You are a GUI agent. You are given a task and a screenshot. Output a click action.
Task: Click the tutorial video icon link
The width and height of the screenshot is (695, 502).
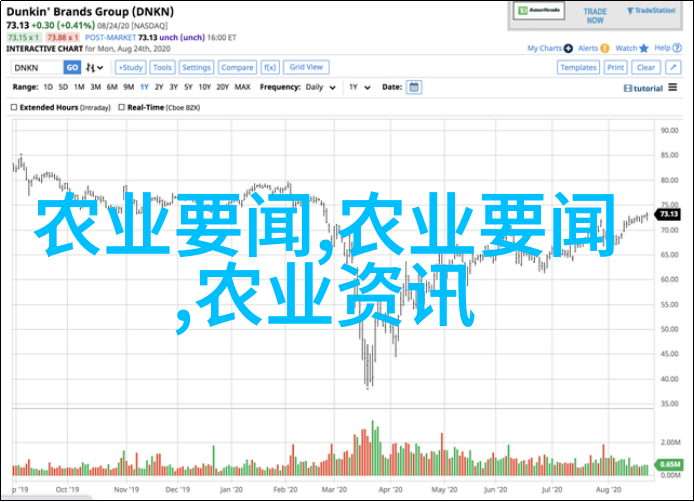(628, 88)
